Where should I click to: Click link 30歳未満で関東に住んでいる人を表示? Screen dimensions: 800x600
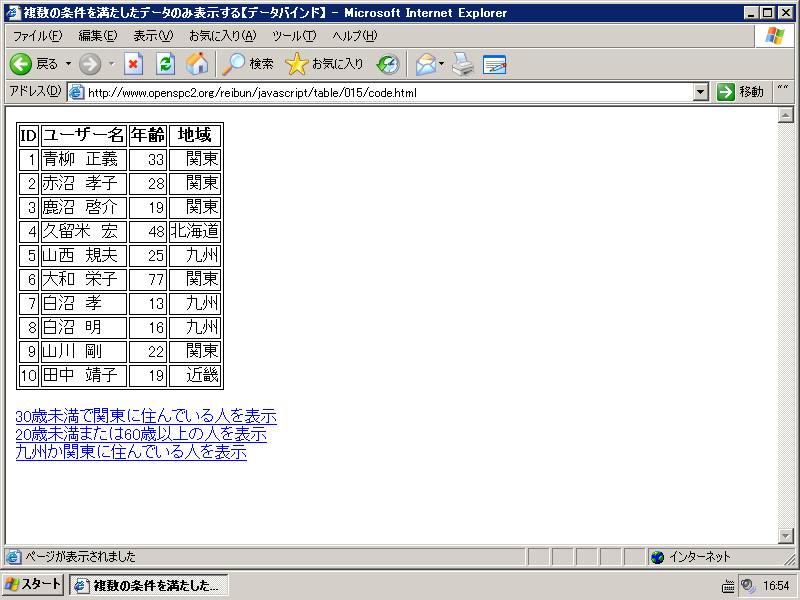(146, 416)
